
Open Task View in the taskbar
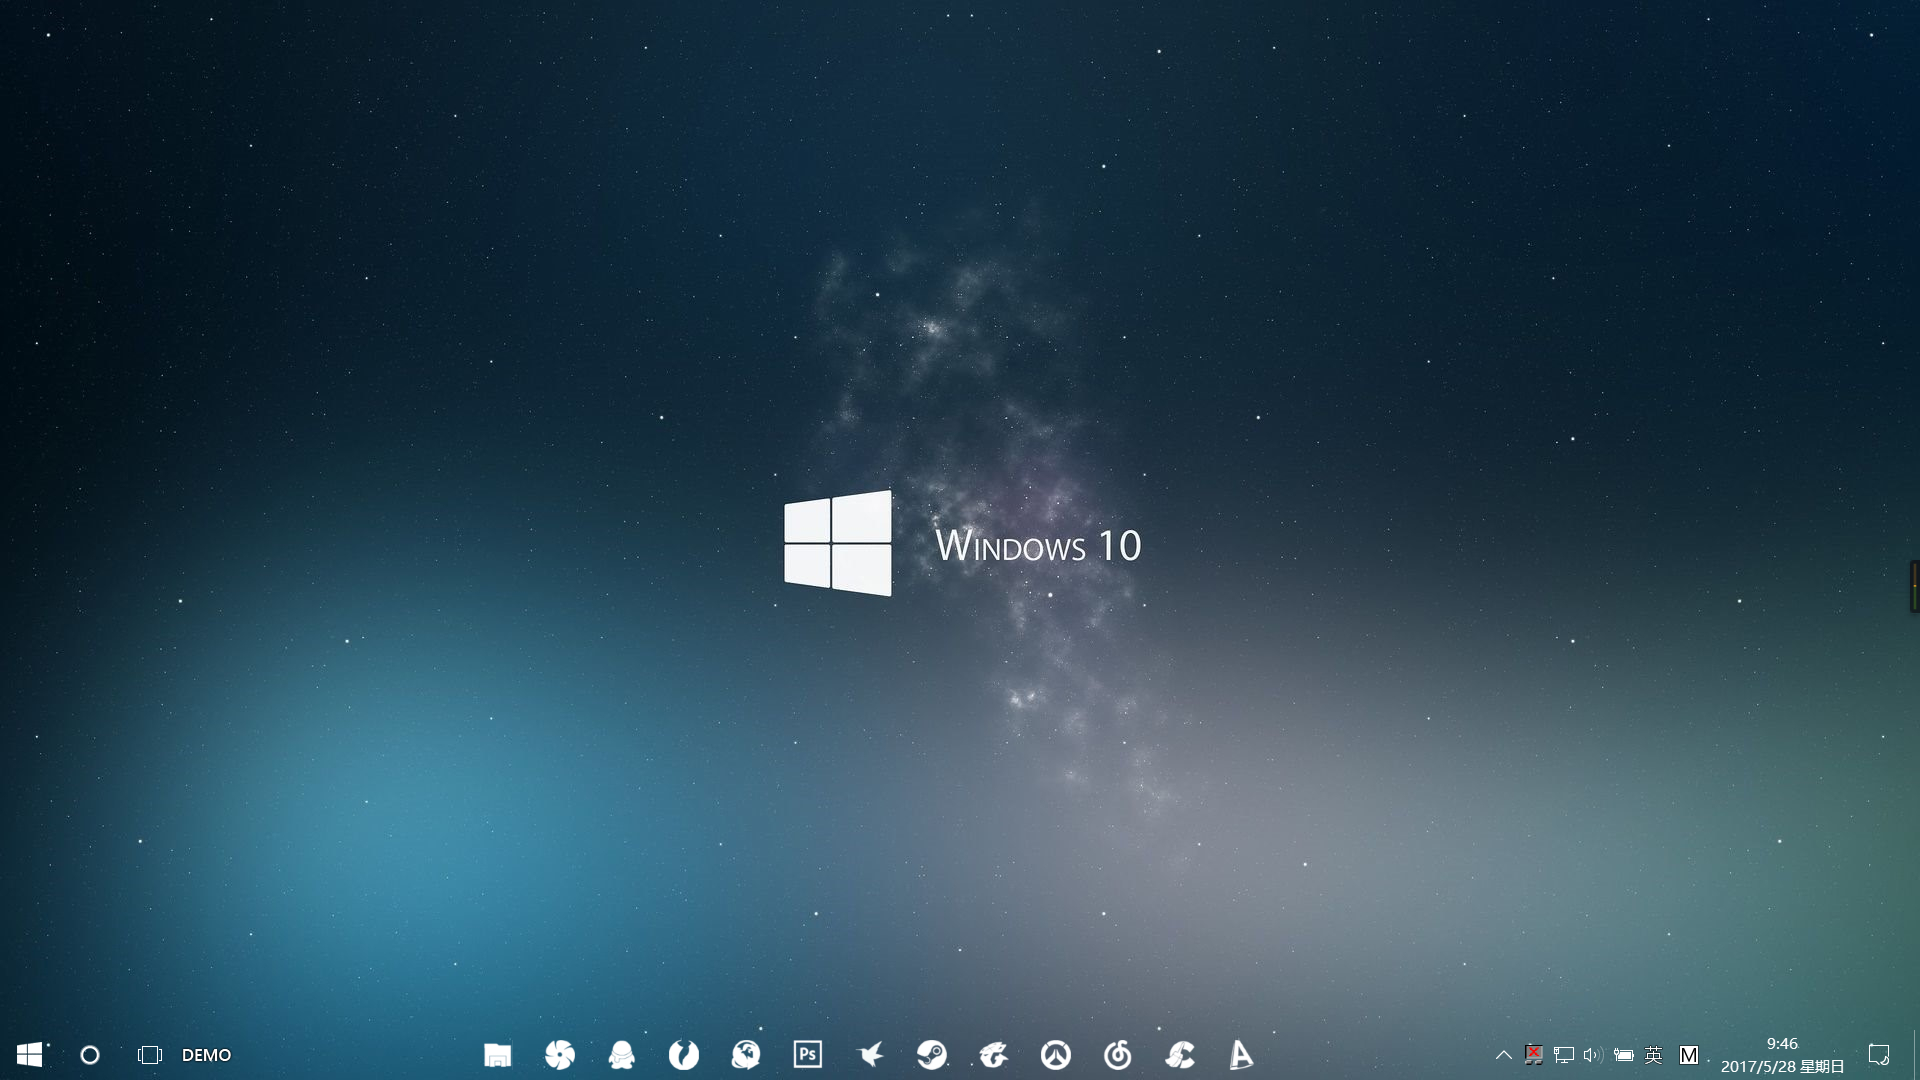tap(149, 1054)
